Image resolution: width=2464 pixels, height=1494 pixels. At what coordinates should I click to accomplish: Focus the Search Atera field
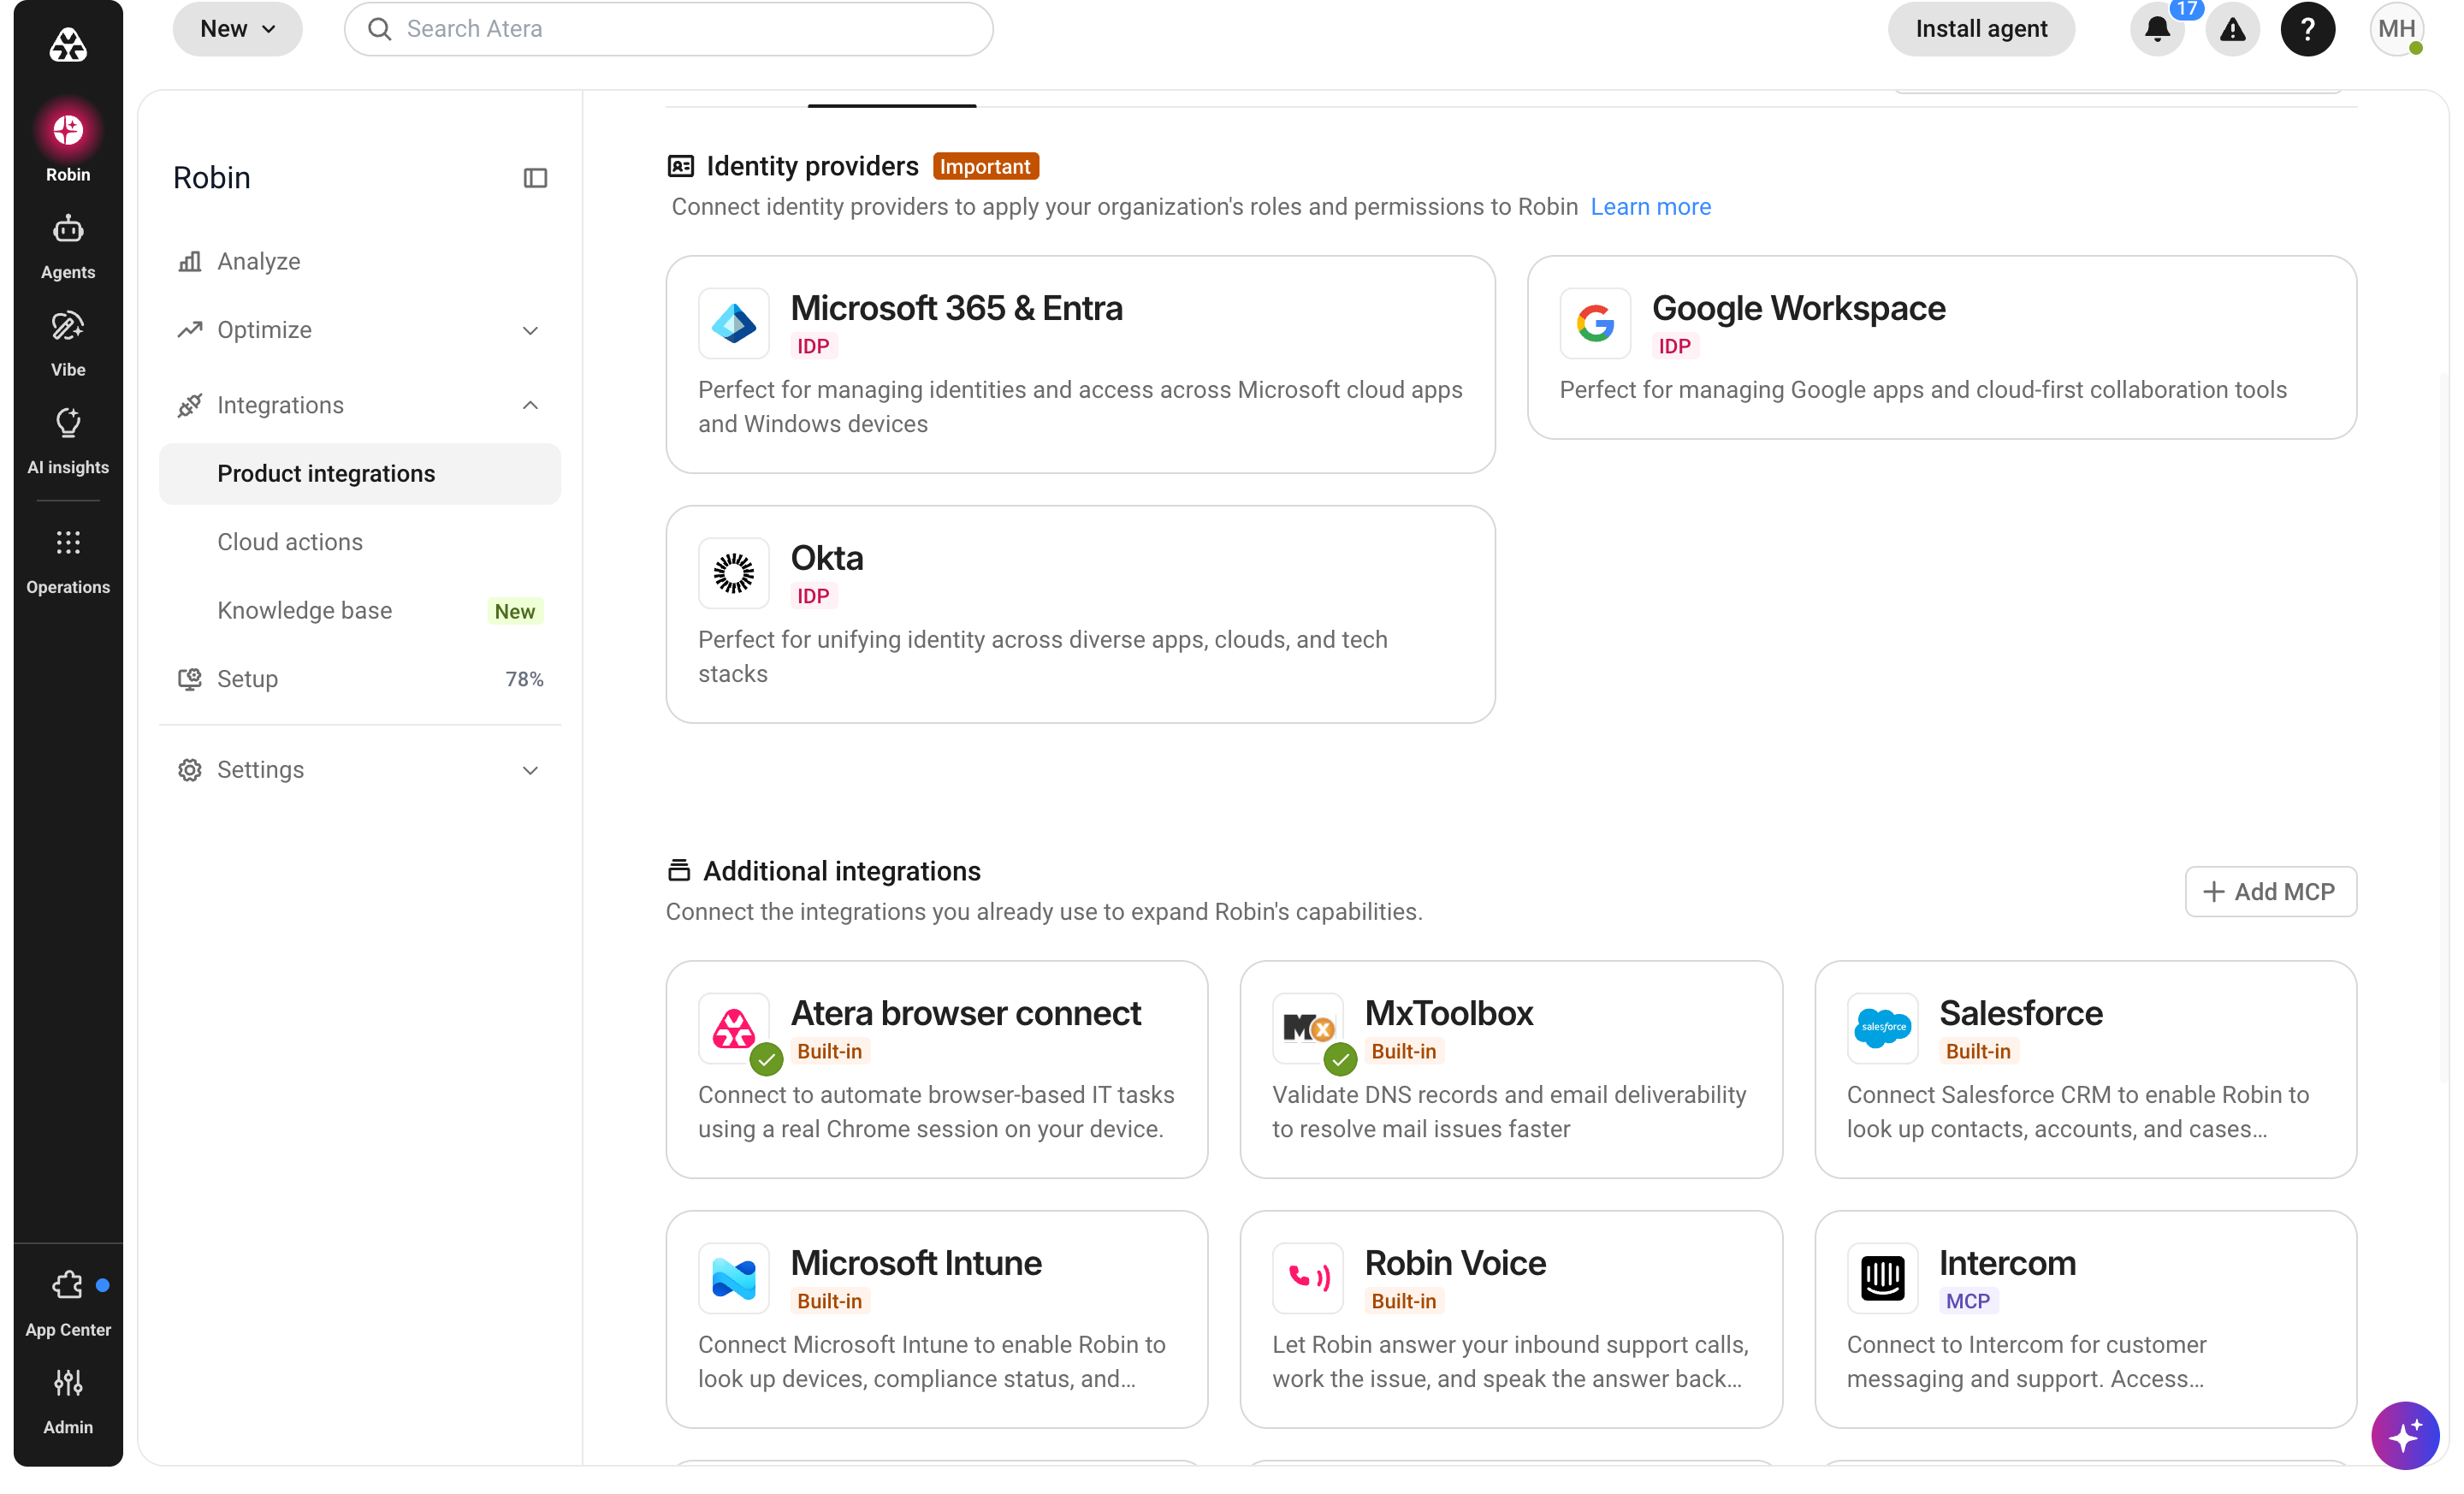pyautogui.click(x=669, y=29)
